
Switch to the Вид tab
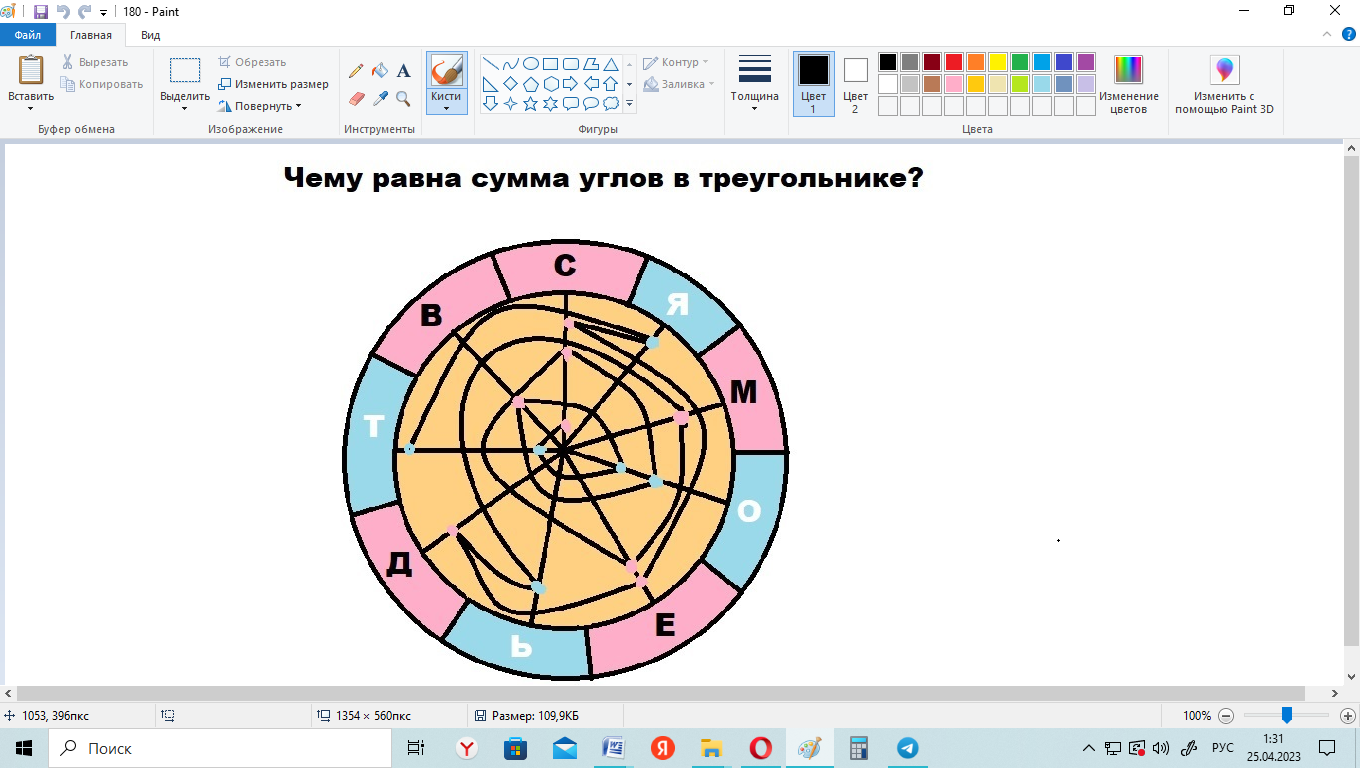click(150, 35)
